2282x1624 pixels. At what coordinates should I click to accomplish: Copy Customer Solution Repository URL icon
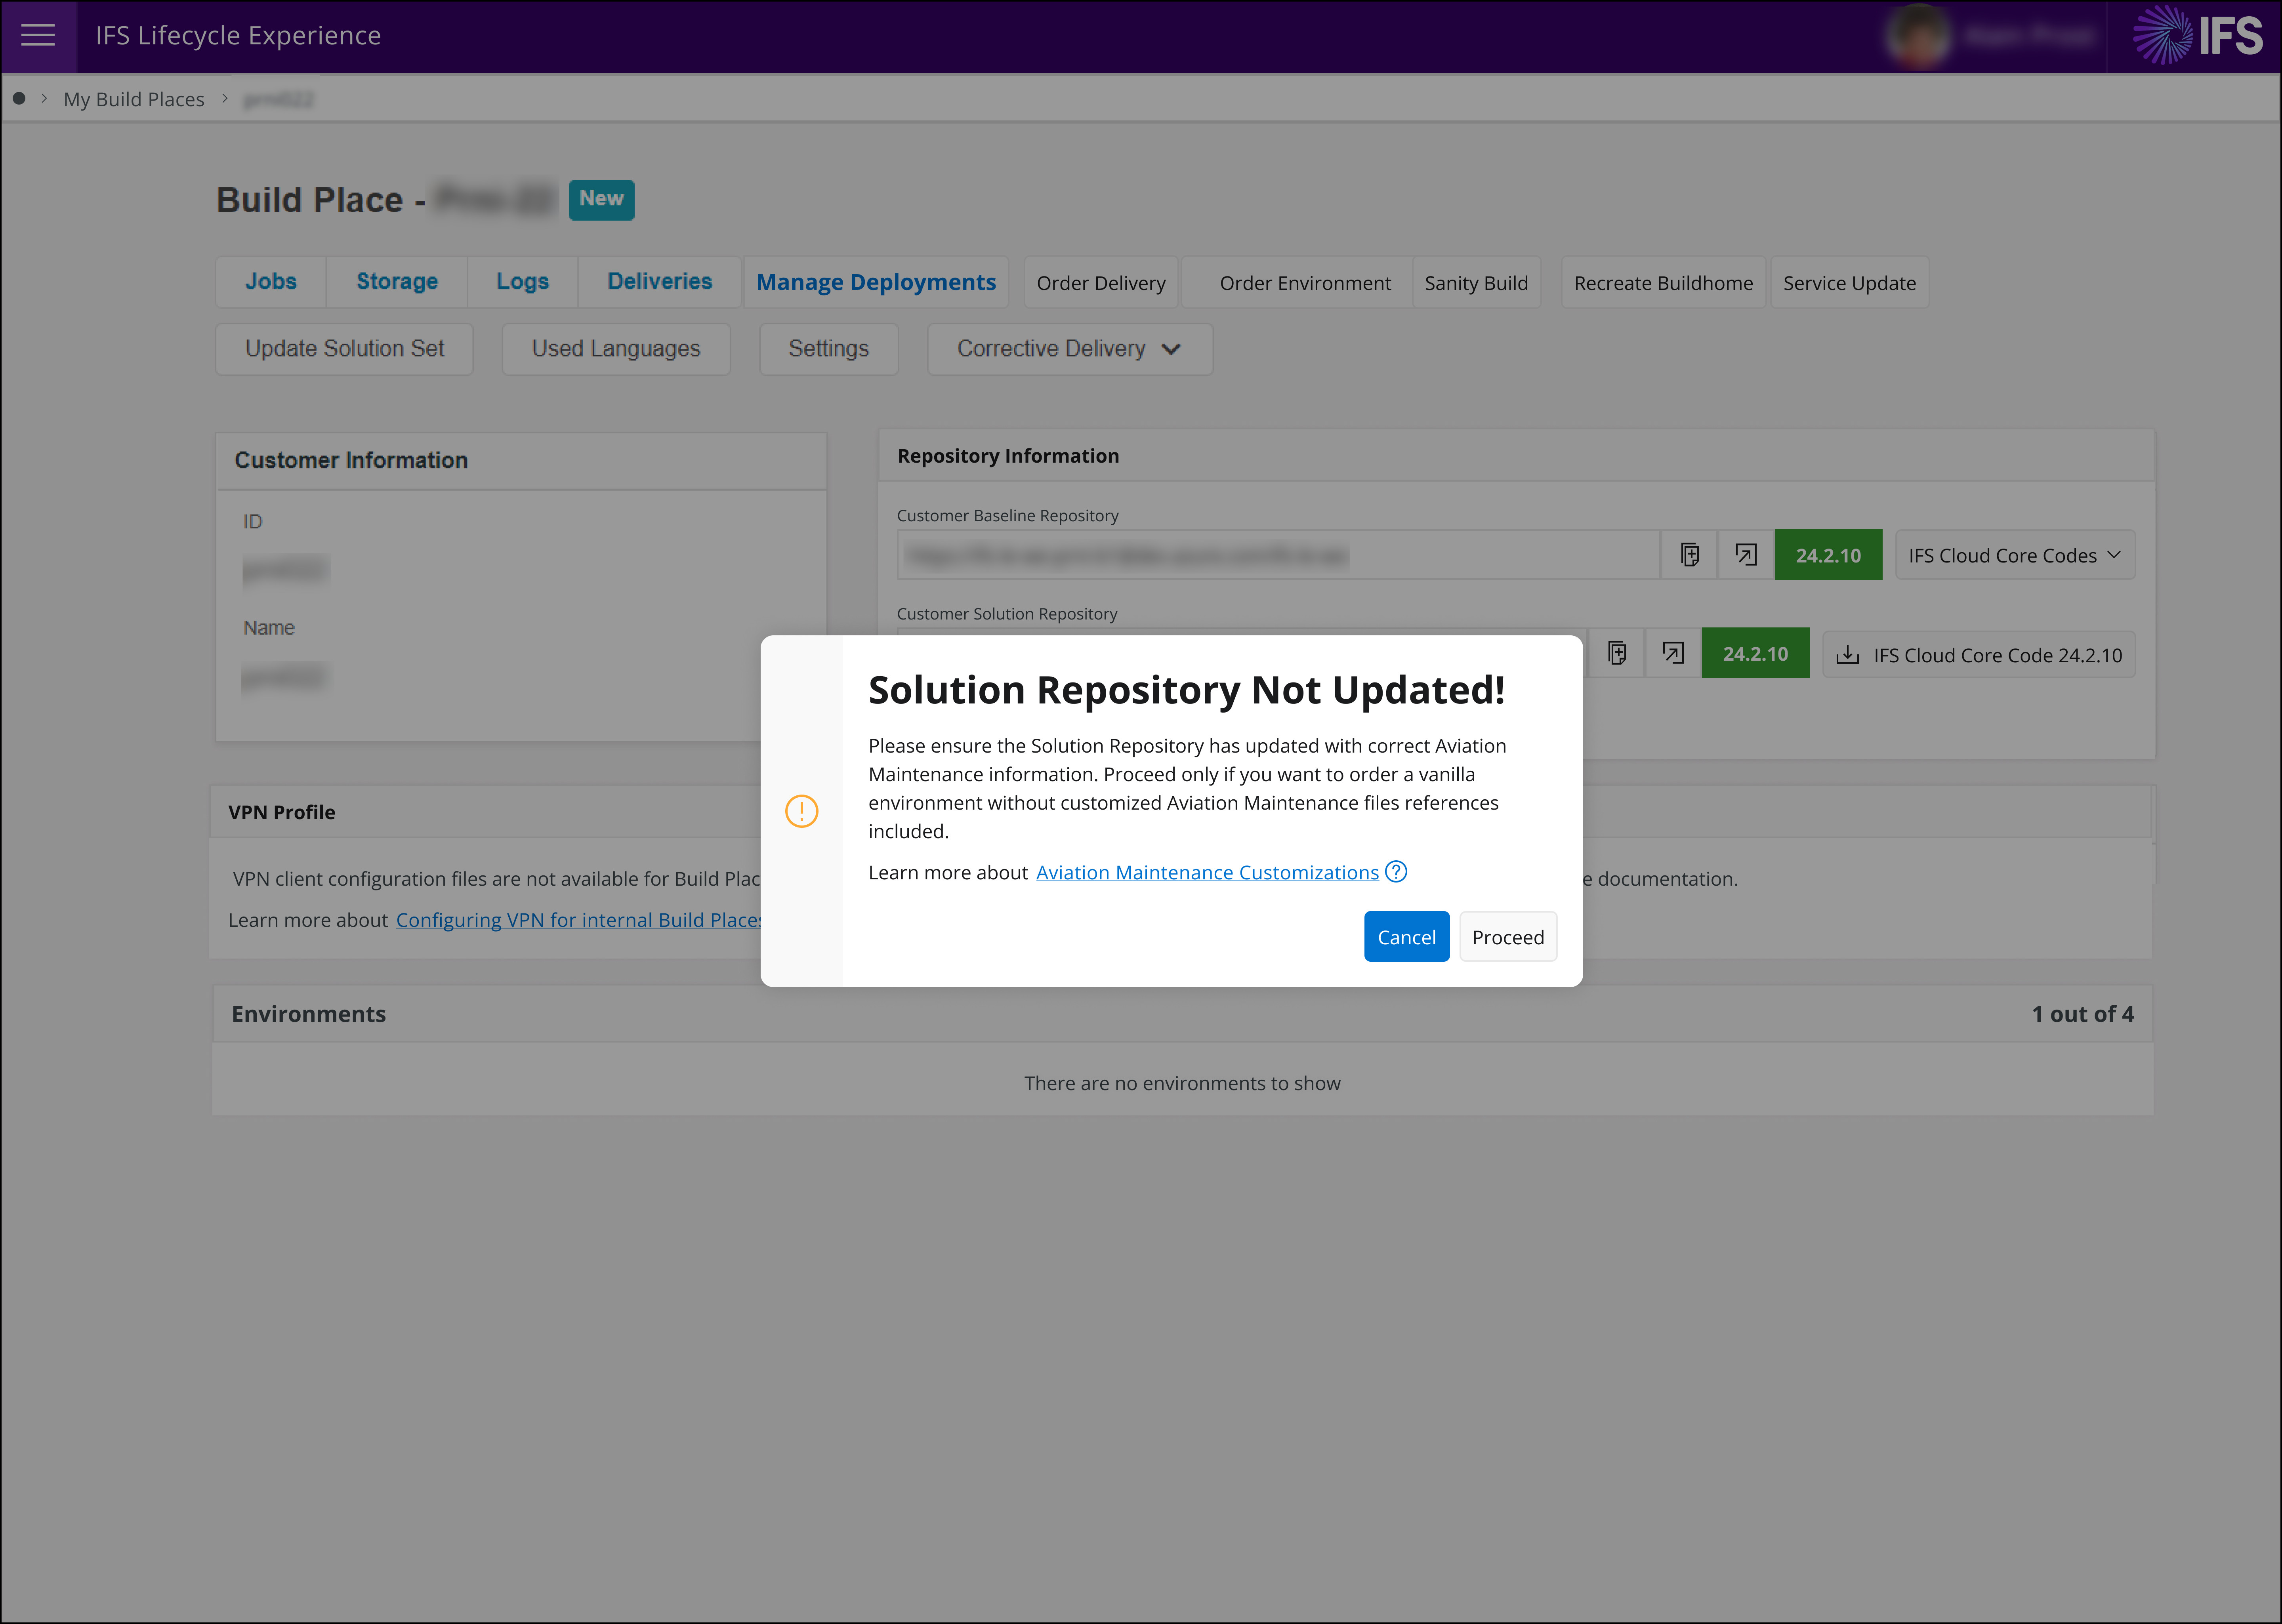[x=1617, y=653]
